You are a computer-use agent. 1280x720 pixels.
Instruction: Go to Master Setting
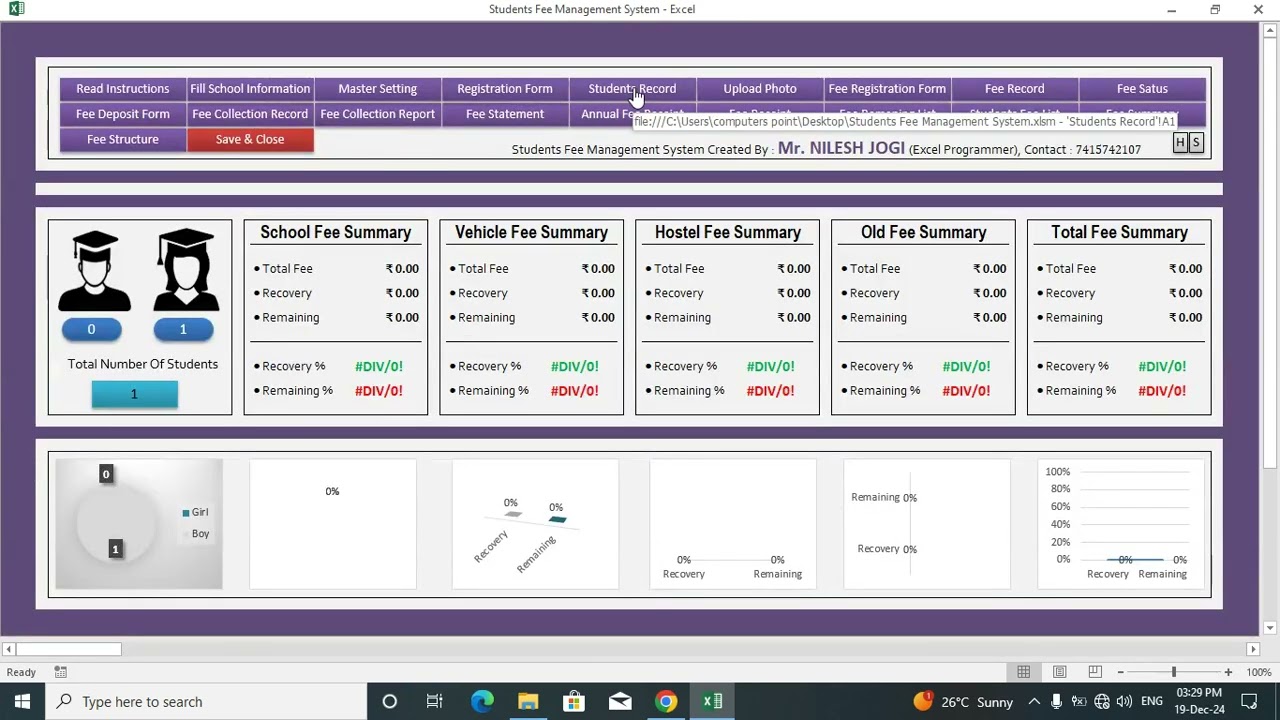pos(377,89)
